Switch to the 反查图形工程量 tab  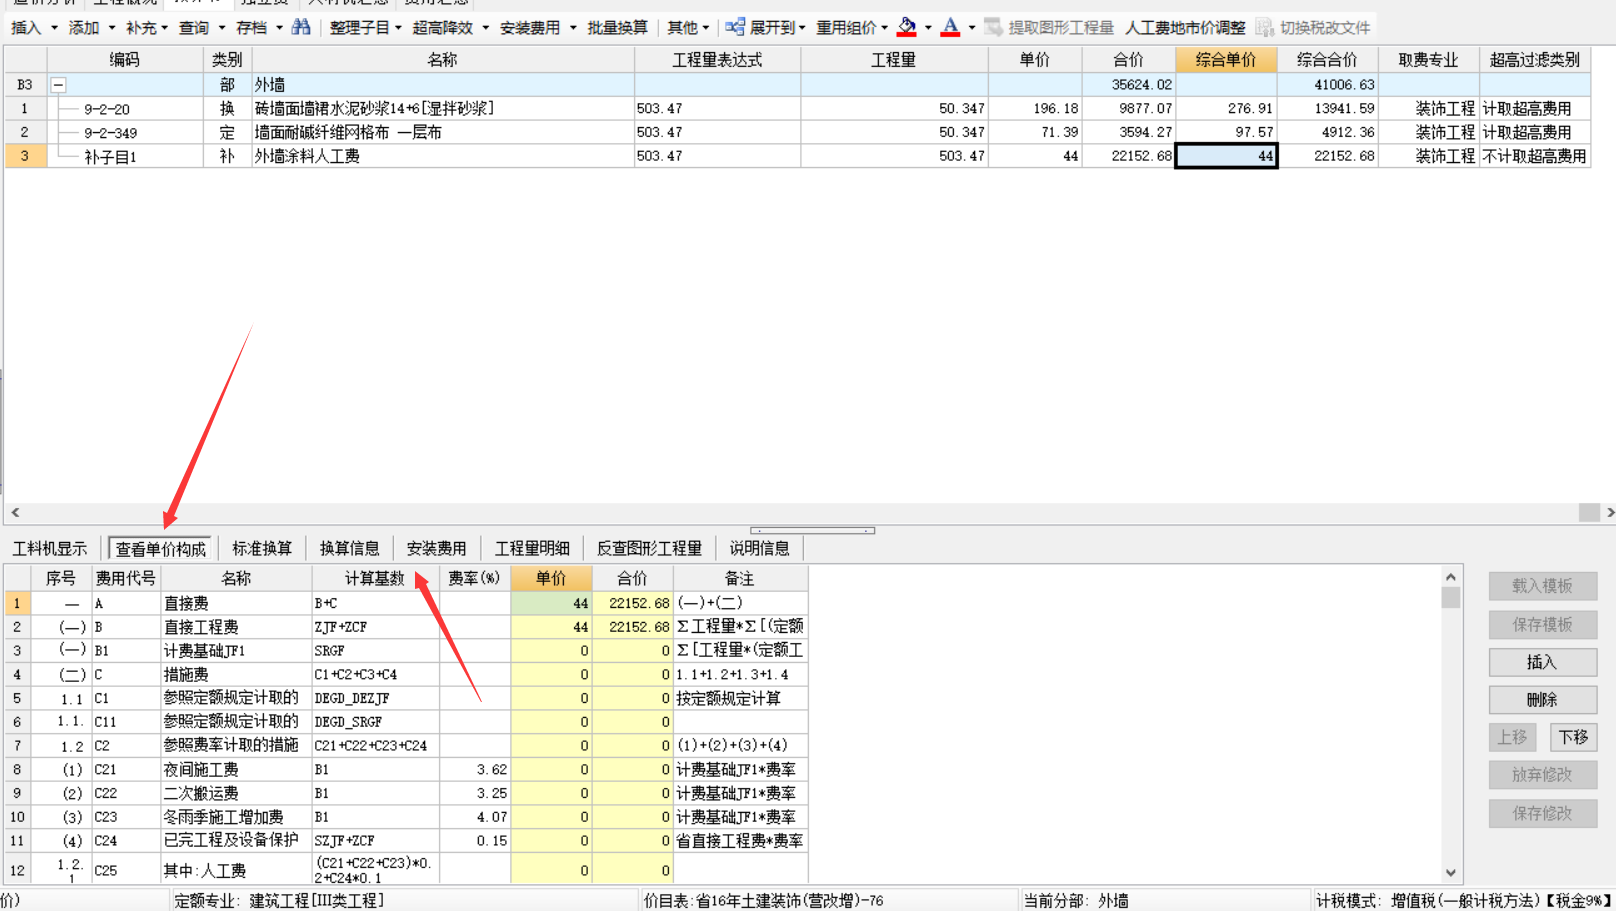(x=649, y=548)
